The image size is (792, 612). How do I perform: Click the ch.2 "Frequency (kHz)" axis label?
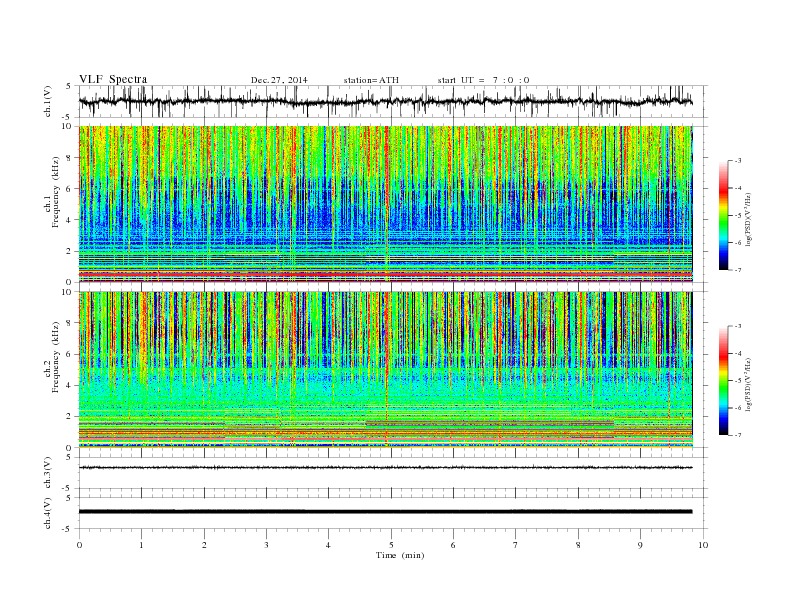tap(56, 356)
